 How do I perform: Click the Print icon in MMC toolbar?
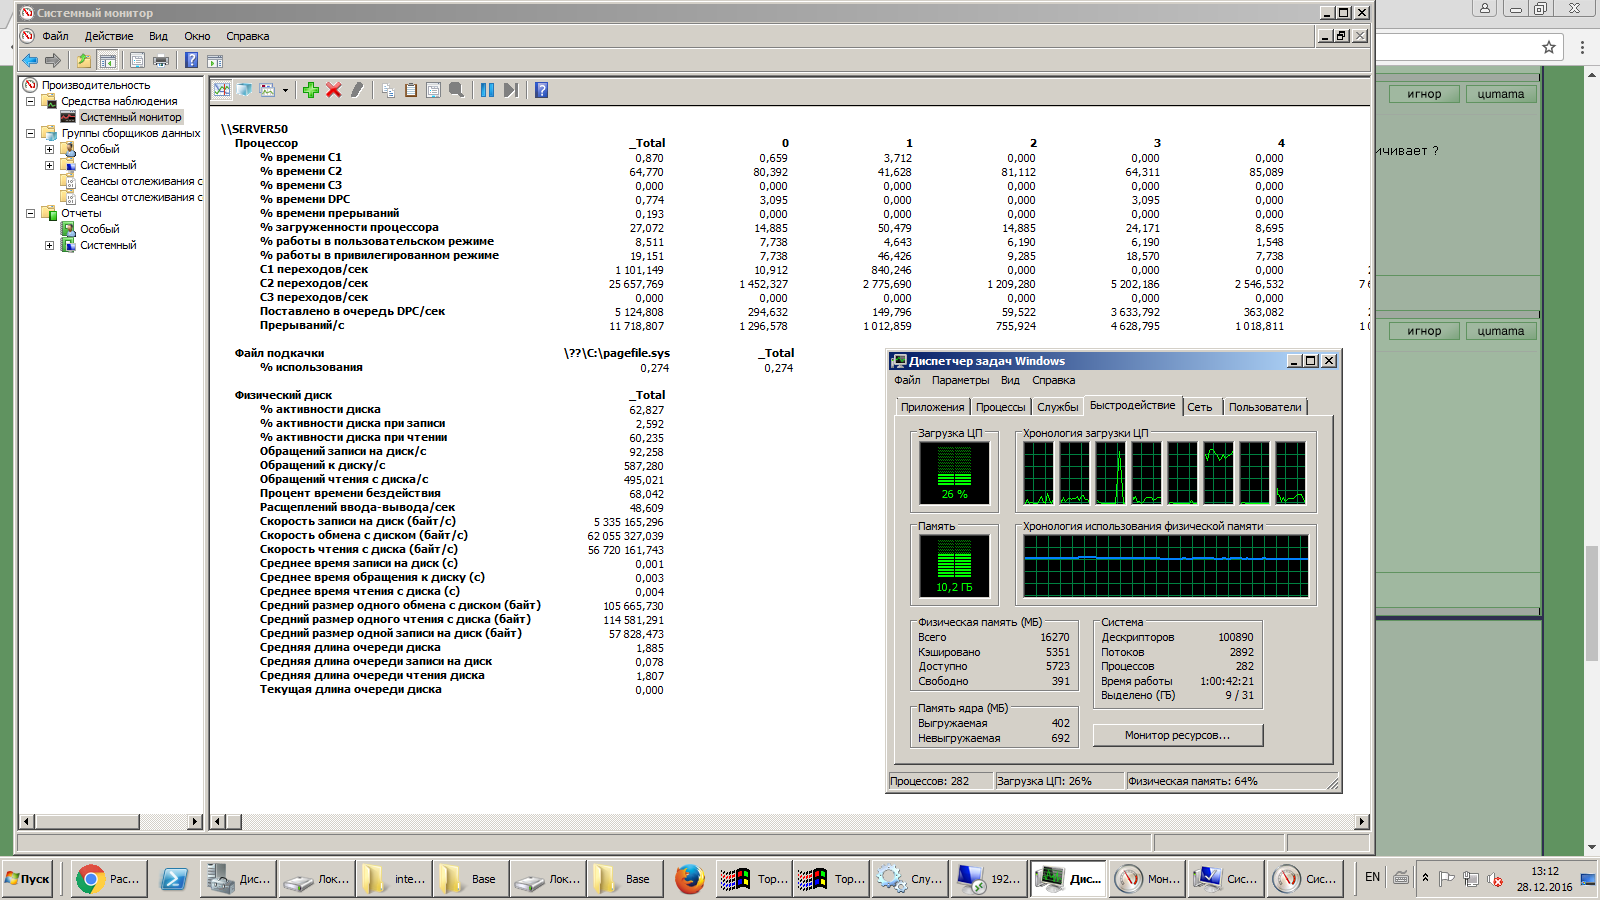tap(160, 61)
